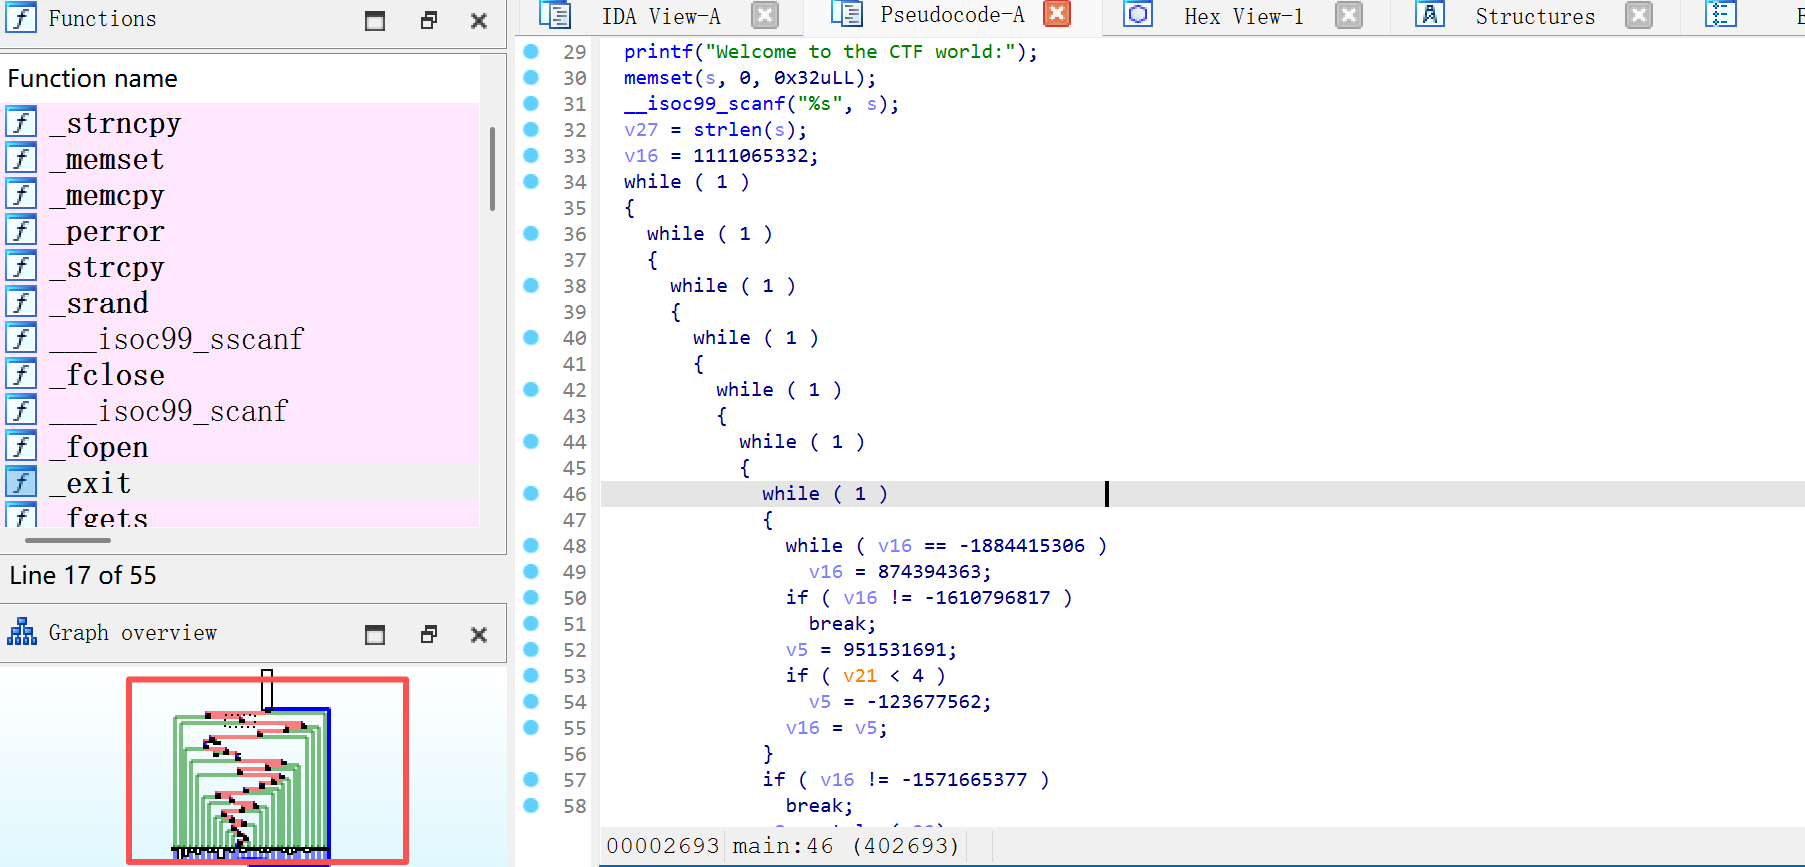
Task: Click the _strcpy function name
Action: click(107, 267)
